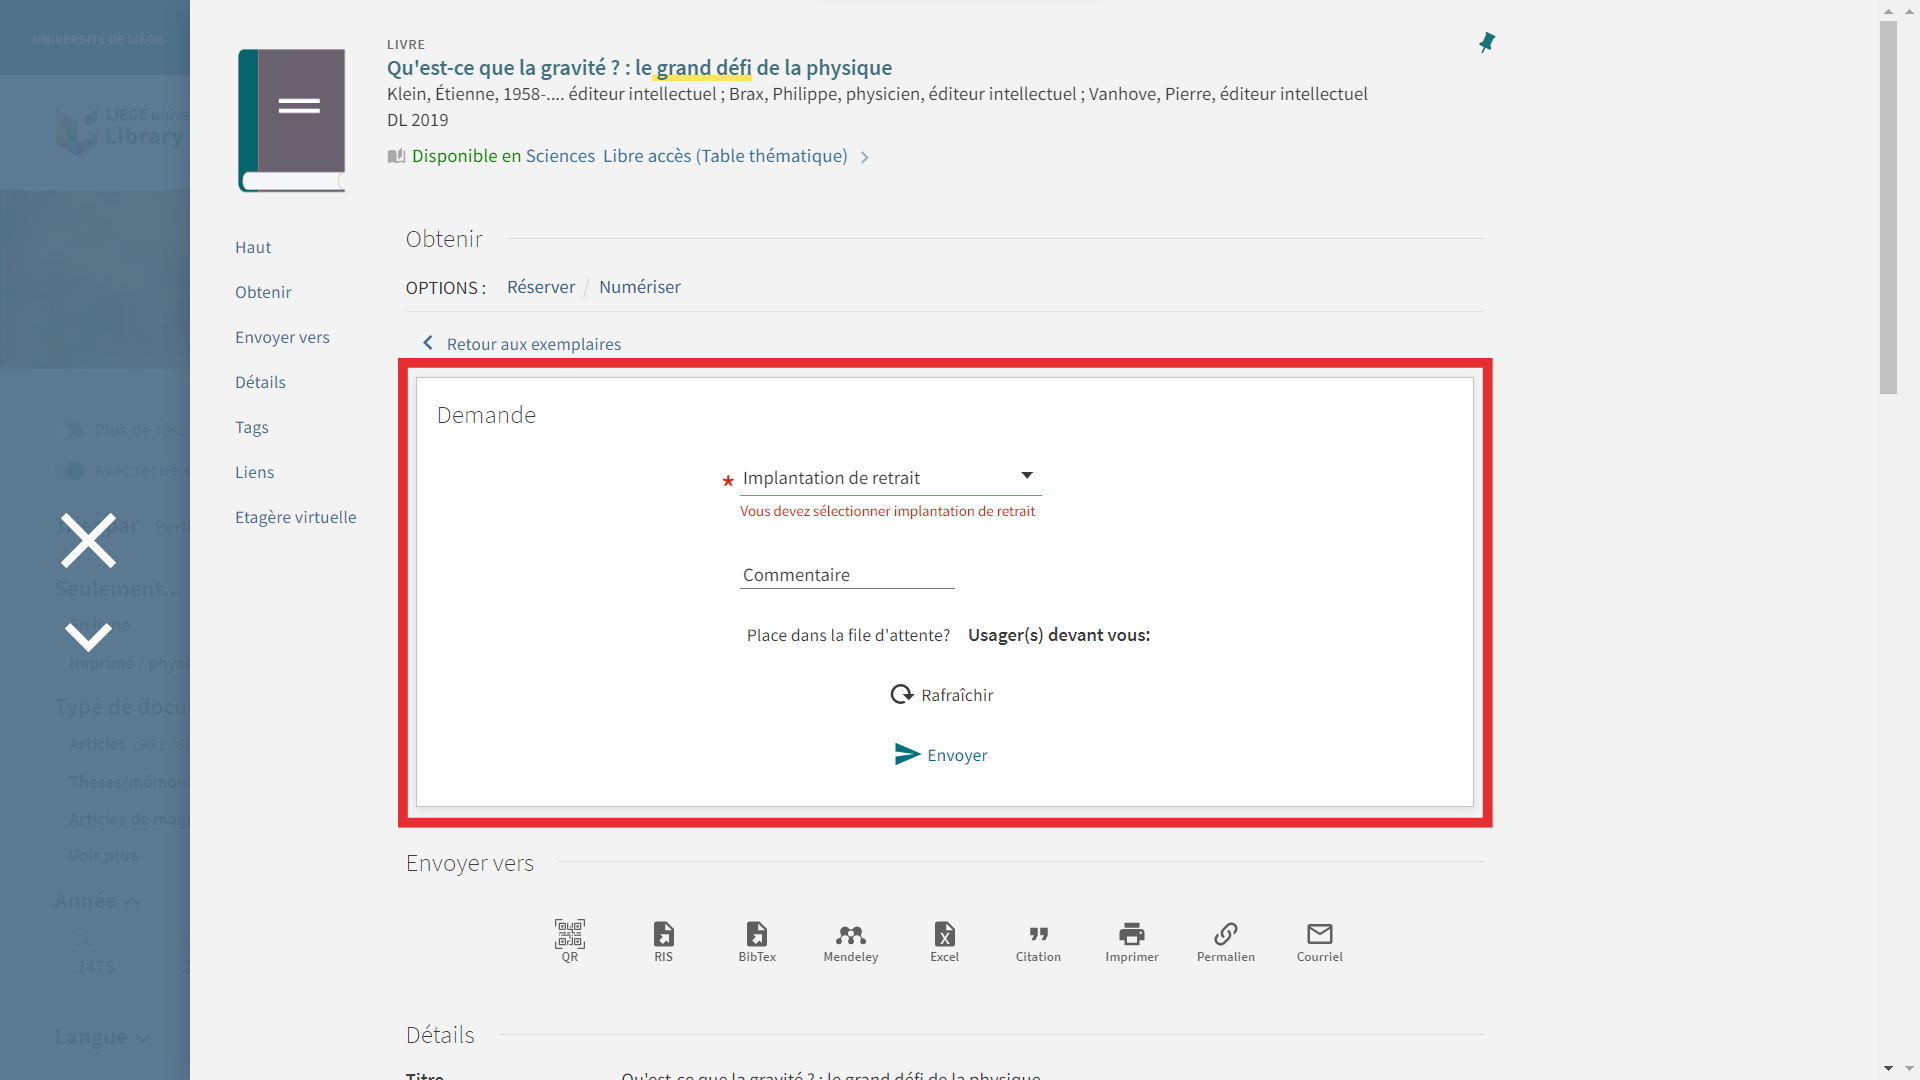The width and height of the screenshot is (1920, 1080).
Task: Select the Réserver option
Action: click(541, 287)
